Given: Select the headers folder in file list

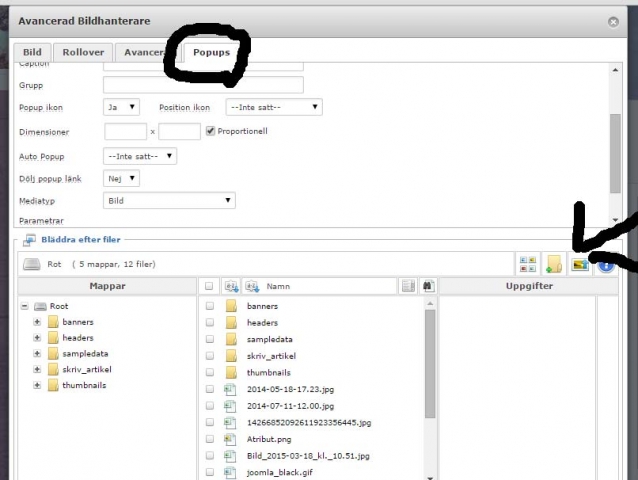Looking at the screenshot, I should [261, 323].
